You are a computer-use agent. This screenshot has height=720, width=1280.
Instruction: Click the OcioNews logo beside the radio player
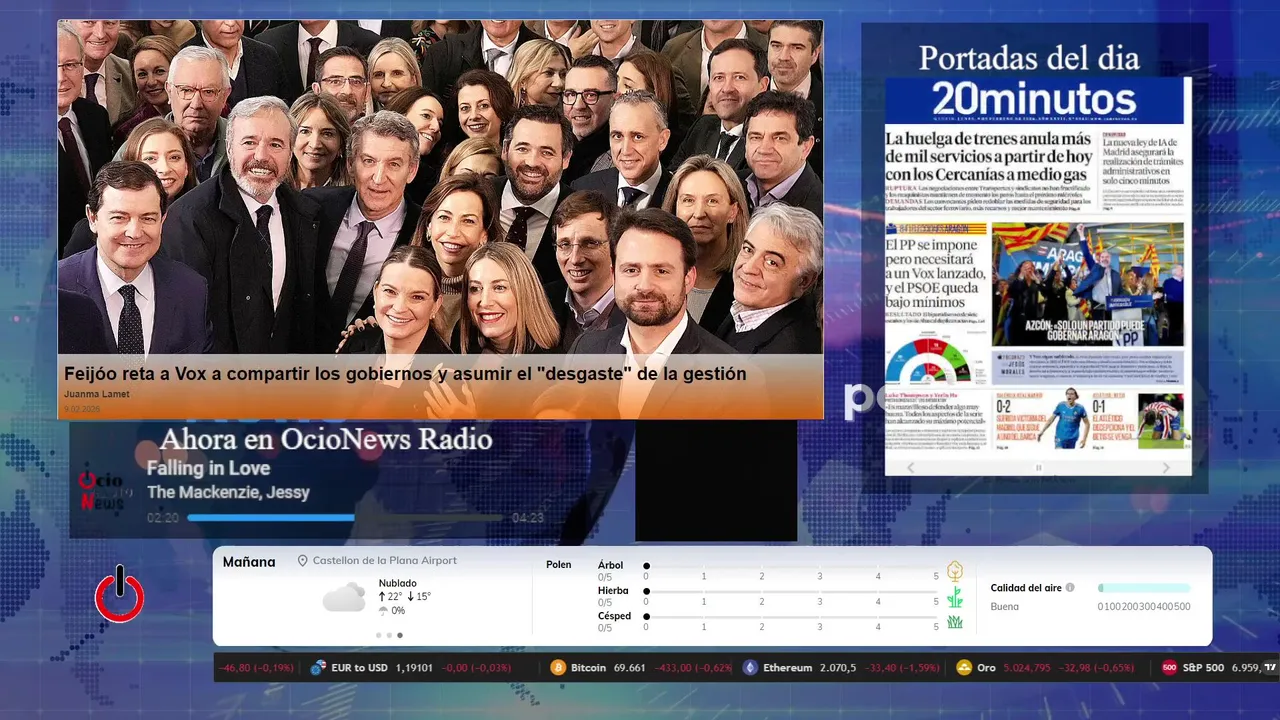click(x=105, y=490)
